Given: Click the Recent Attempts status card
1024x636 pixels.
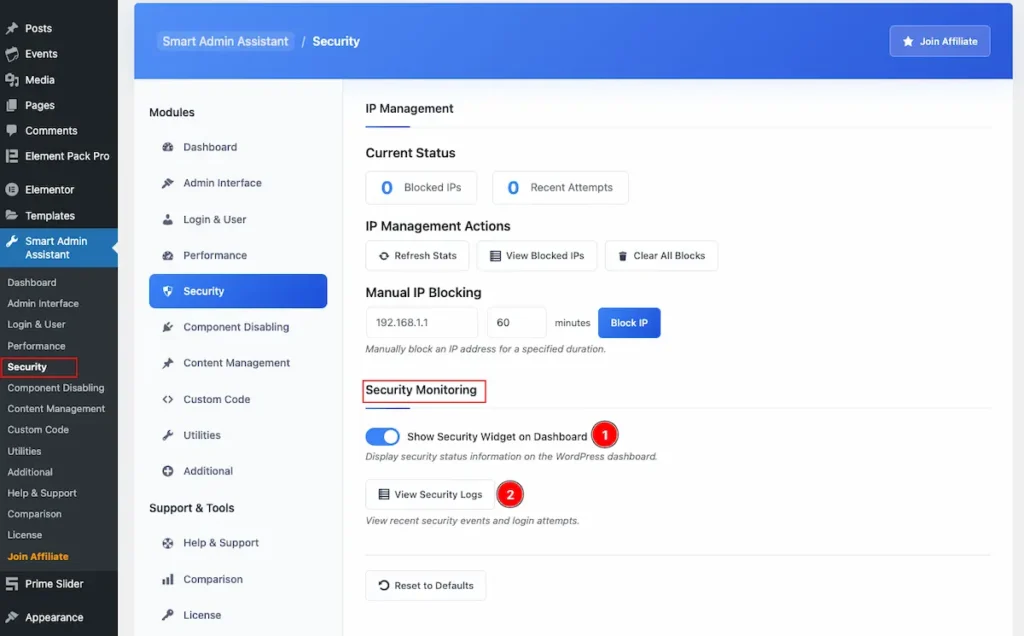Looking at the screenshot, I should click(x=560, y=188).
